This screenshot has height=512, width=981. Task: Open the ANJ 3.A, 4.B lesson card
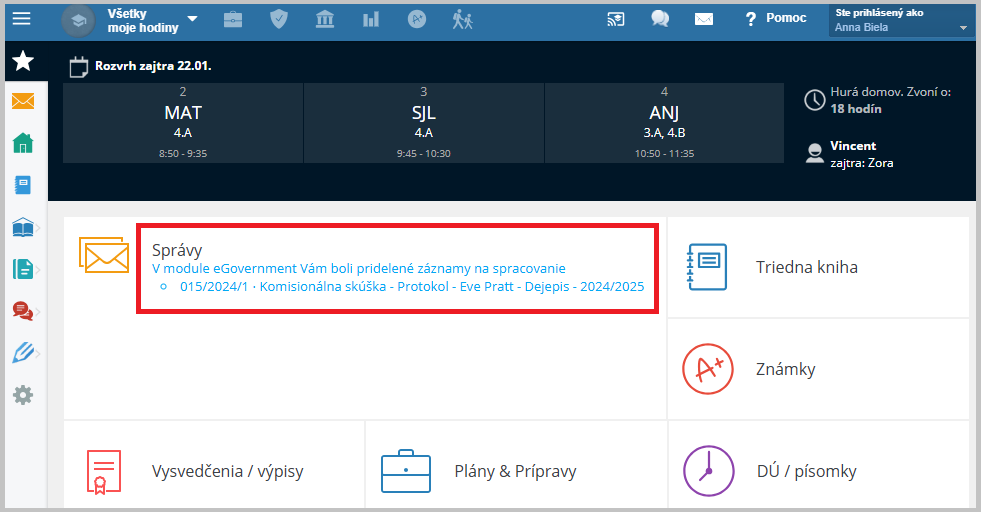click(664, 123)
